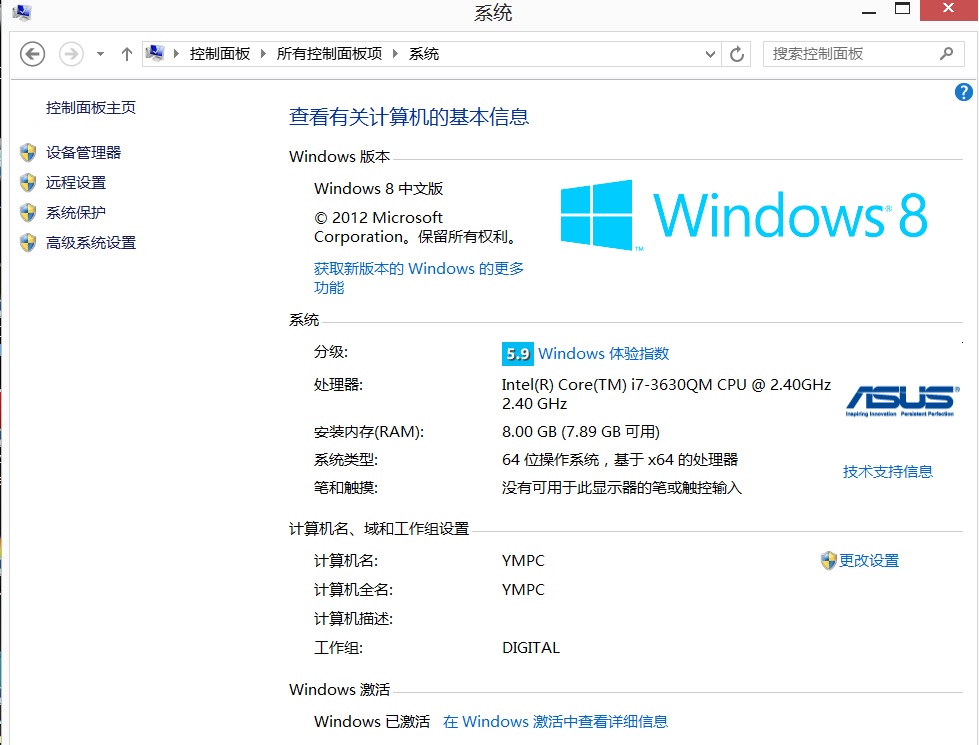Click shield icon beside 更改设置
Viewport: 979px width, 745px height.
click(x=828, y=561)
